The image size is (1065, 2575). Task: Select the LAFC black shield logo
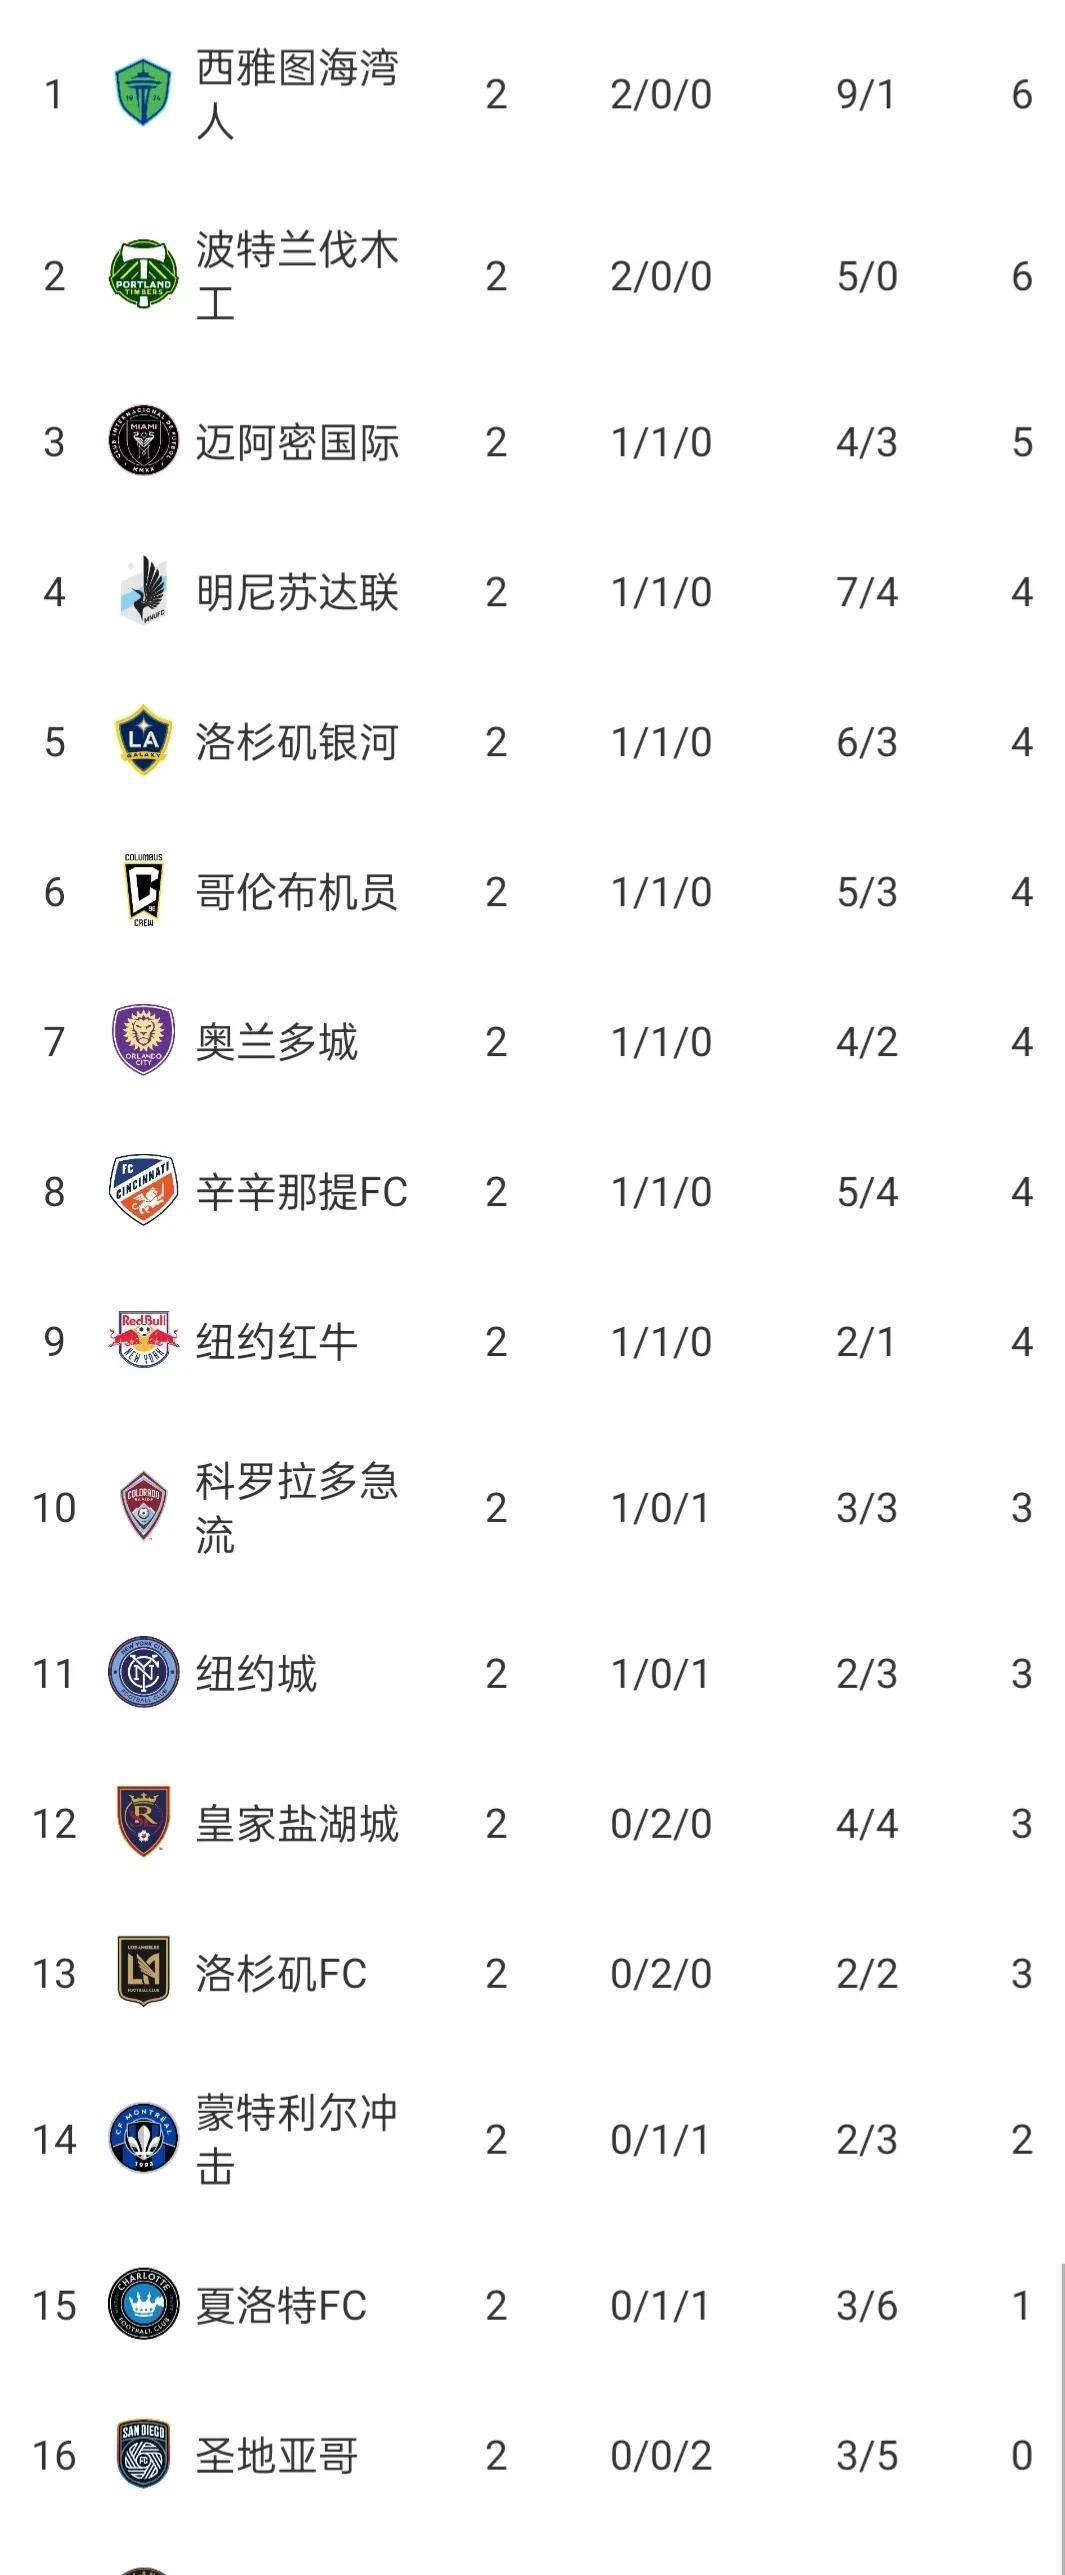[143, 1973]
